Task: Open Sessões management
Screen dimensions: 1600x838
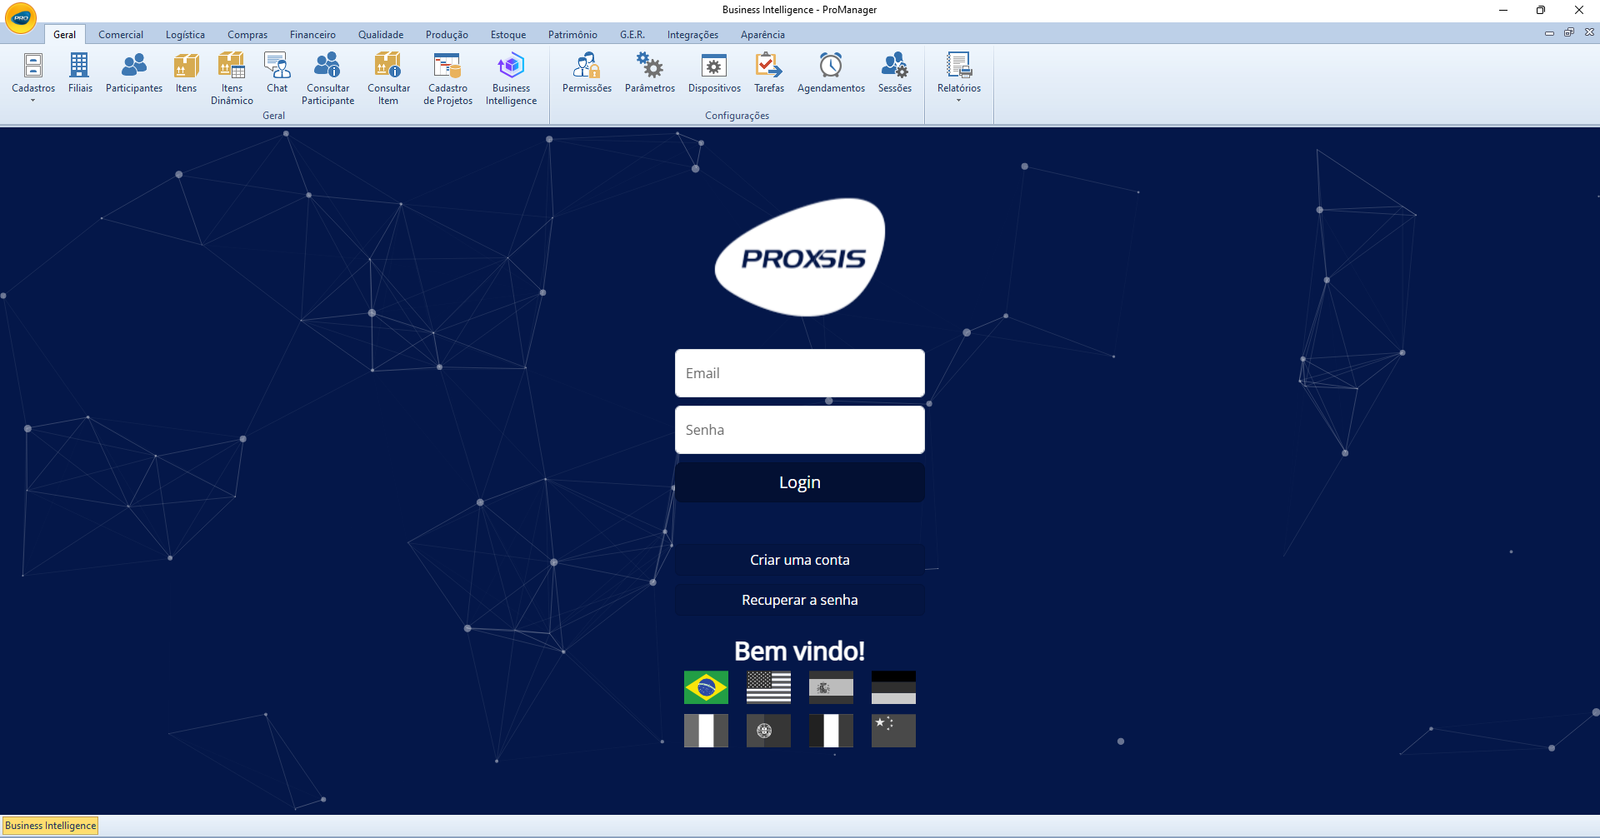Action: click(895, 73)
